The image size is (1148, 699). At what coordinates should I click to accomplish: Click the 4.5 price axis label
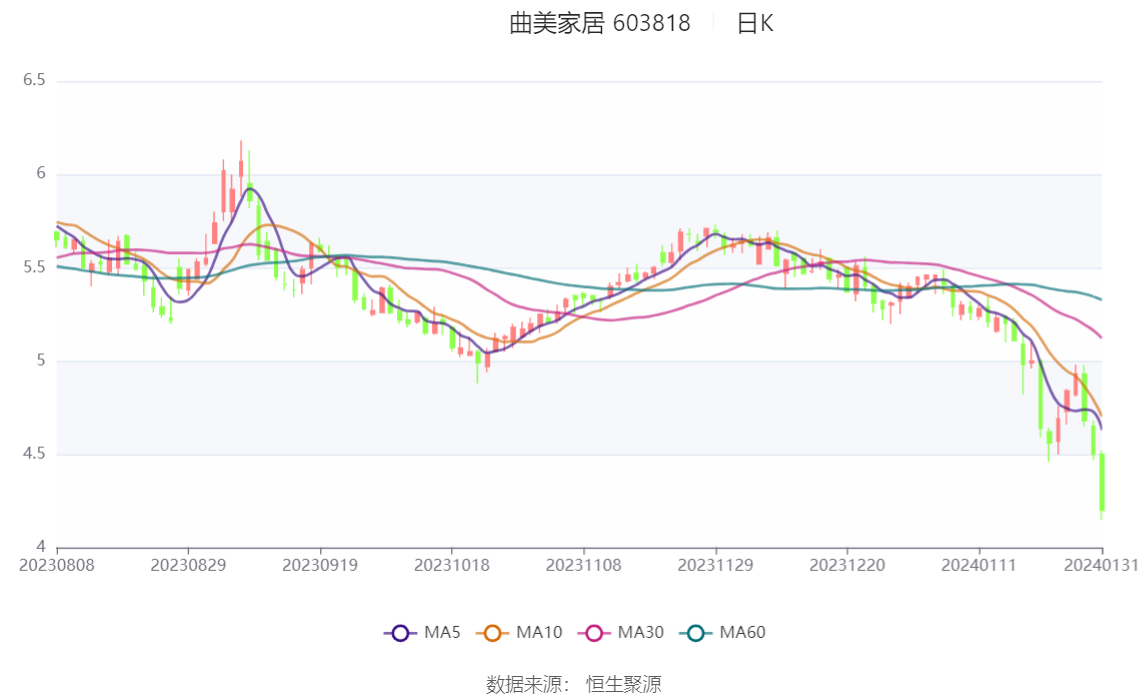coord(34,454)
